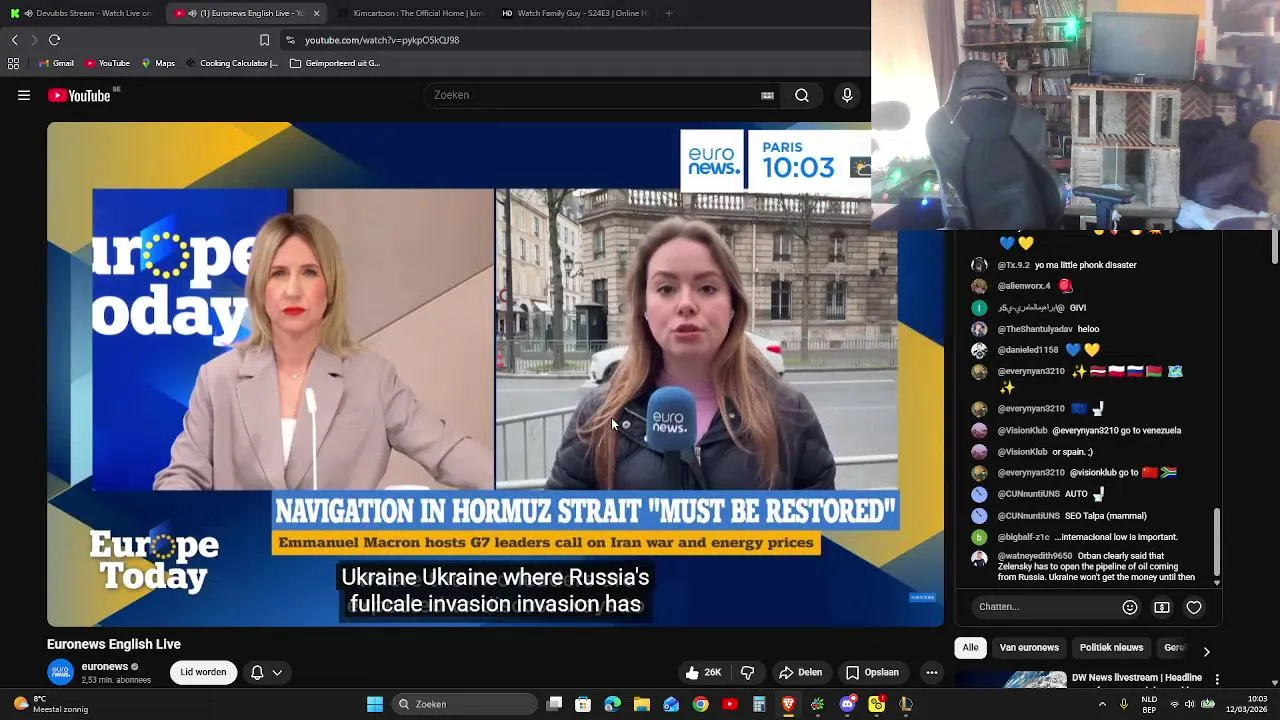Show hidden system tray icons
The width and height of the screenshot is (1280, 720).
[1102, 704]
